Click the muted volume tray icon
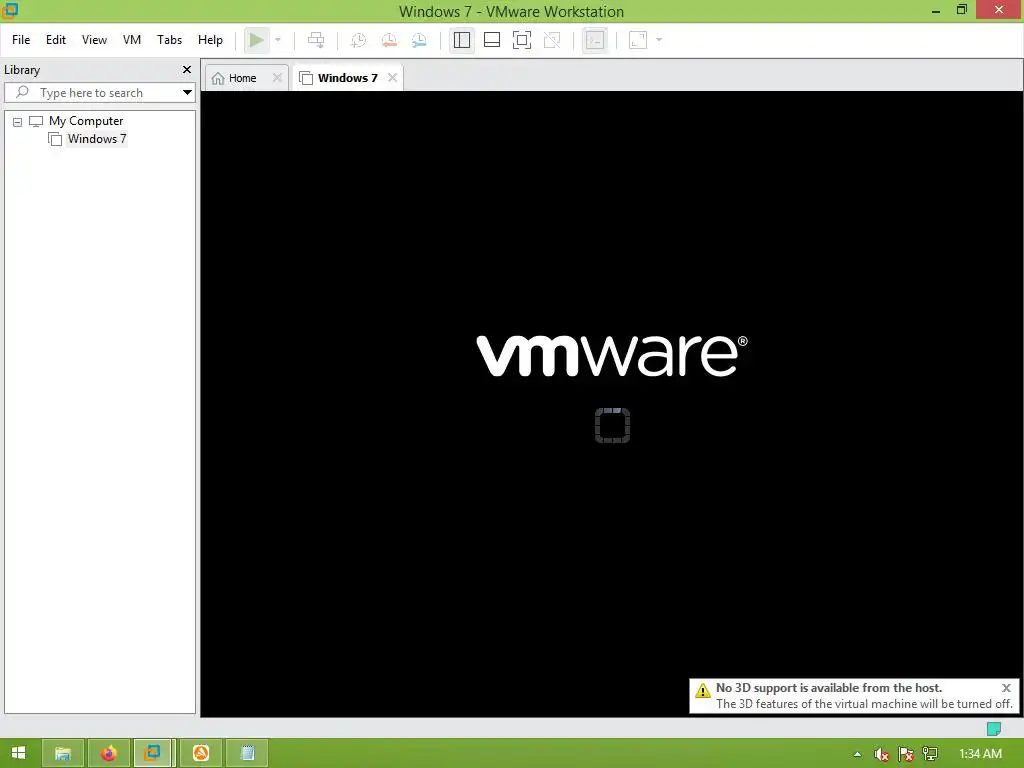 [881, 754]
